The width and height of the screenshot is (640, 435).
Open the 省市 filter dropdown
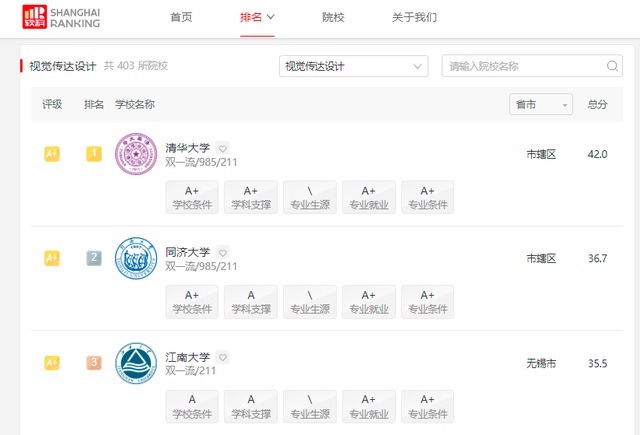541,104
